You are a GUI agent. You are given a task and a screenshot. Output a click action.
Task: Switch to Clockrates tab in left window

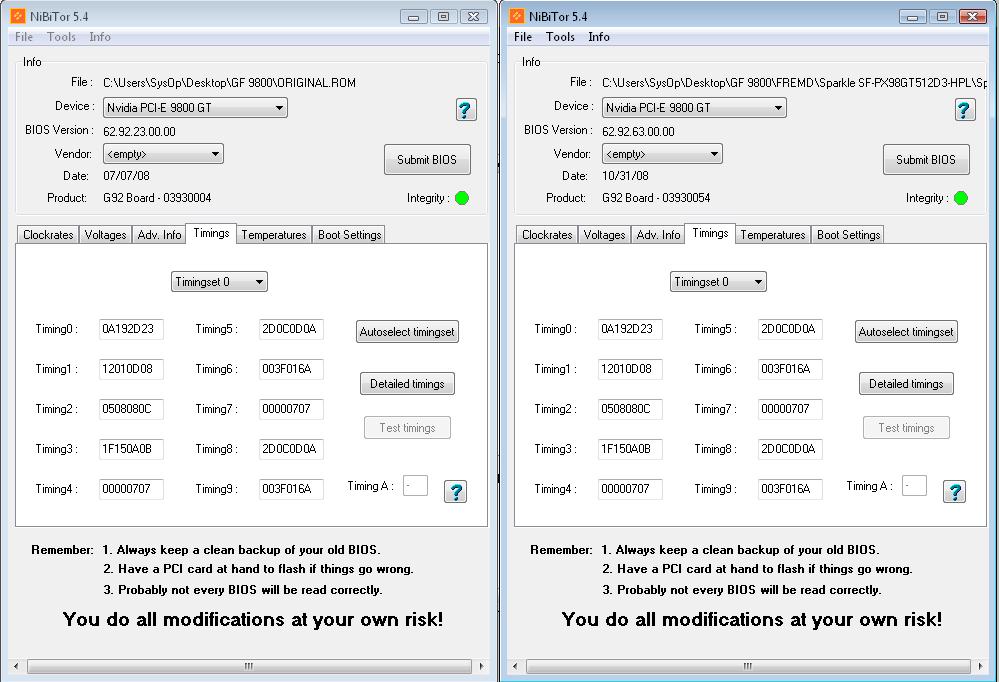coord(48,235)
